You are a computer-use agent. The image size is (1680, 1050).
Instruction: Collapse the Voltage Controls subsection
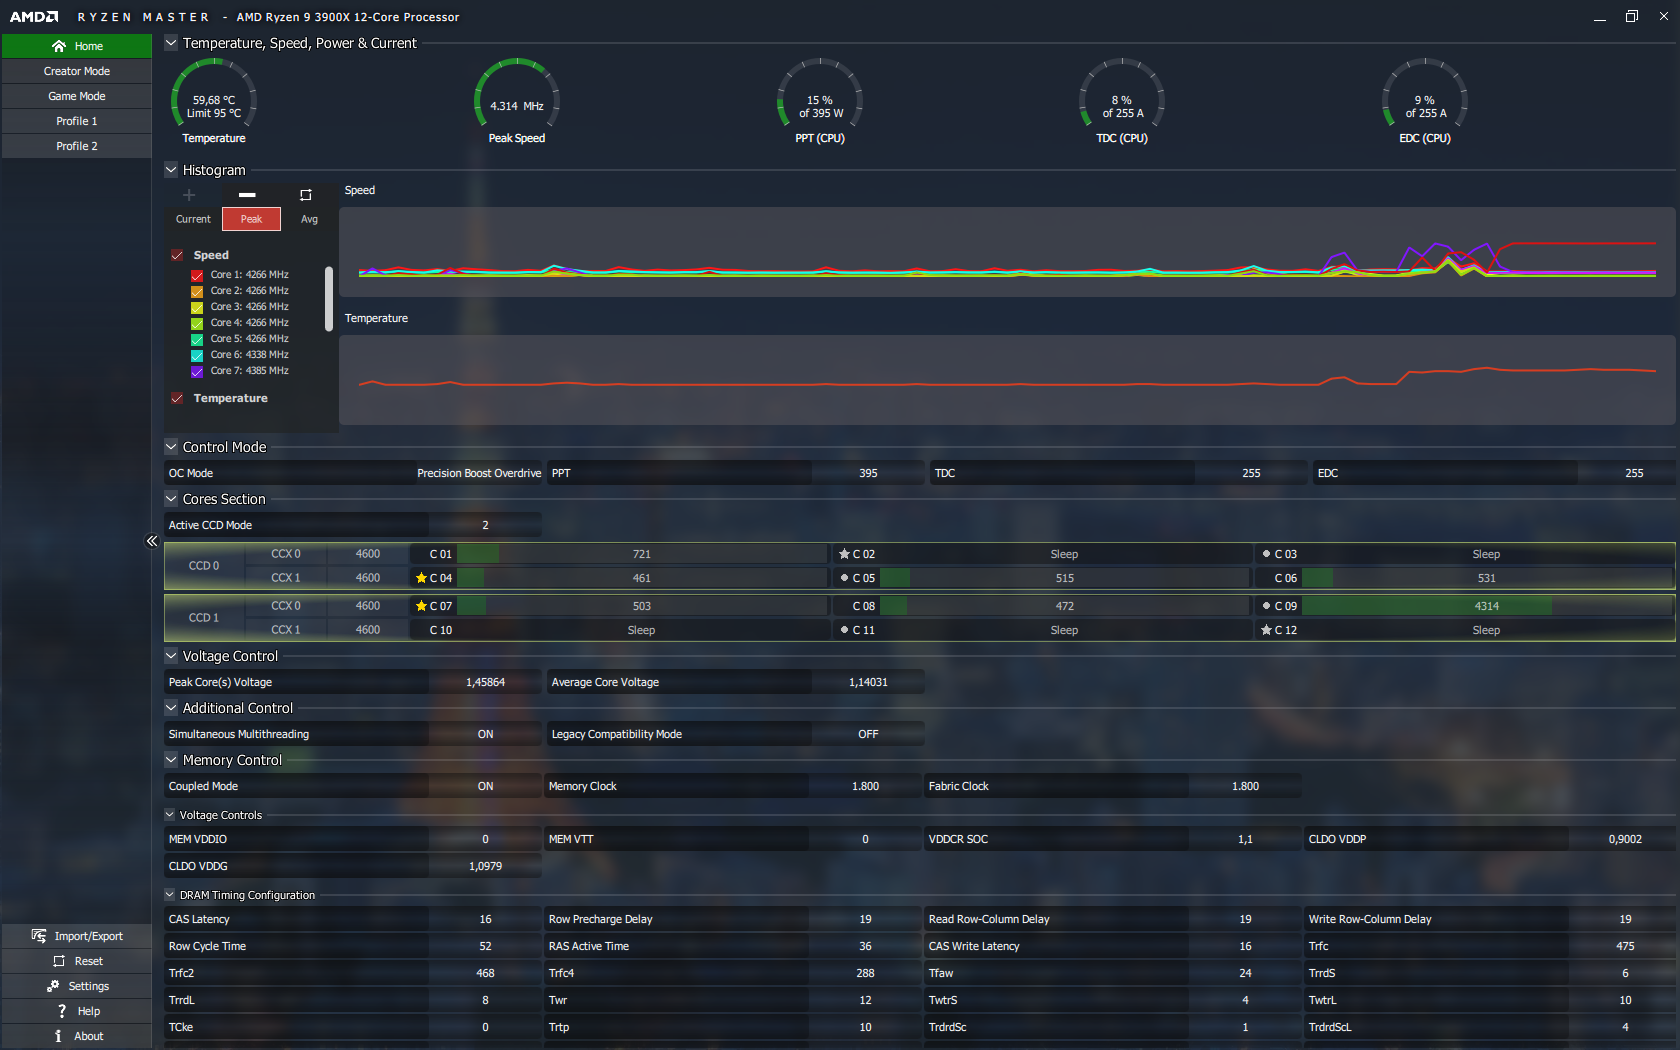pos(170,815)
